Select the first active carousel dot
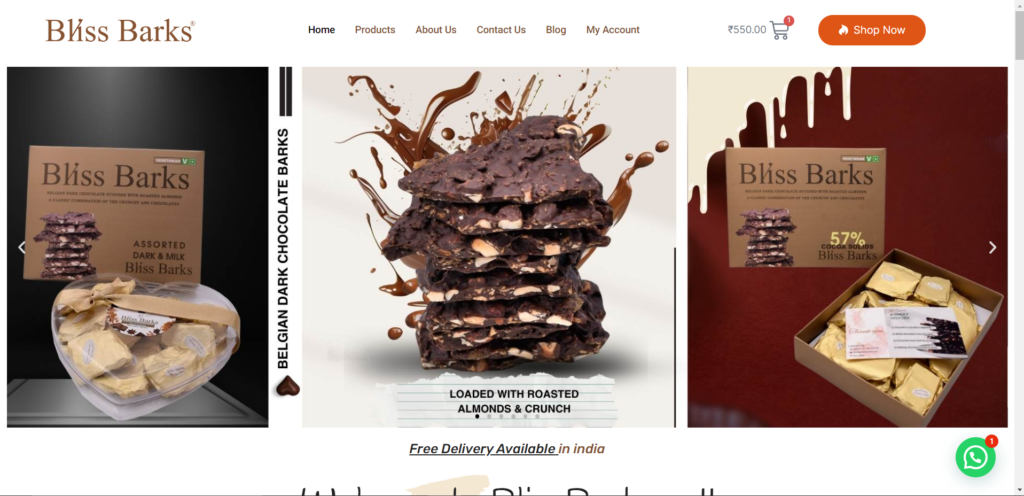Viewport: 1024px width, 496px height. click(x=477, y=416)
